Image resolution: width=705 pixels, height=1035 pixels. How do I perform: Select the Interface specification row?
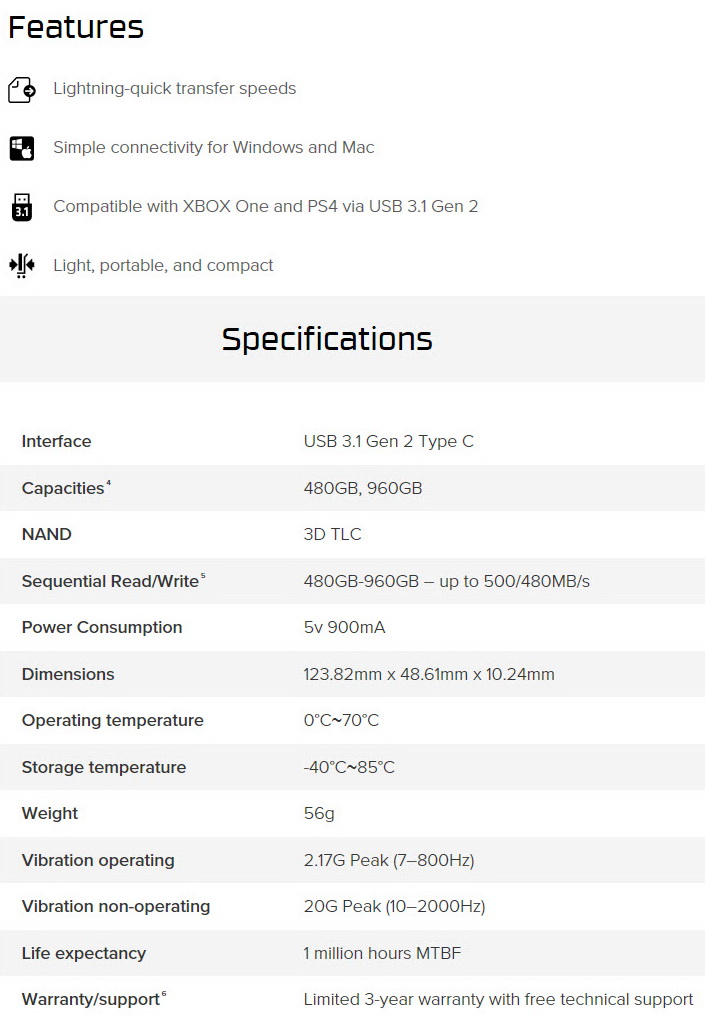click(x=352, y=441)
